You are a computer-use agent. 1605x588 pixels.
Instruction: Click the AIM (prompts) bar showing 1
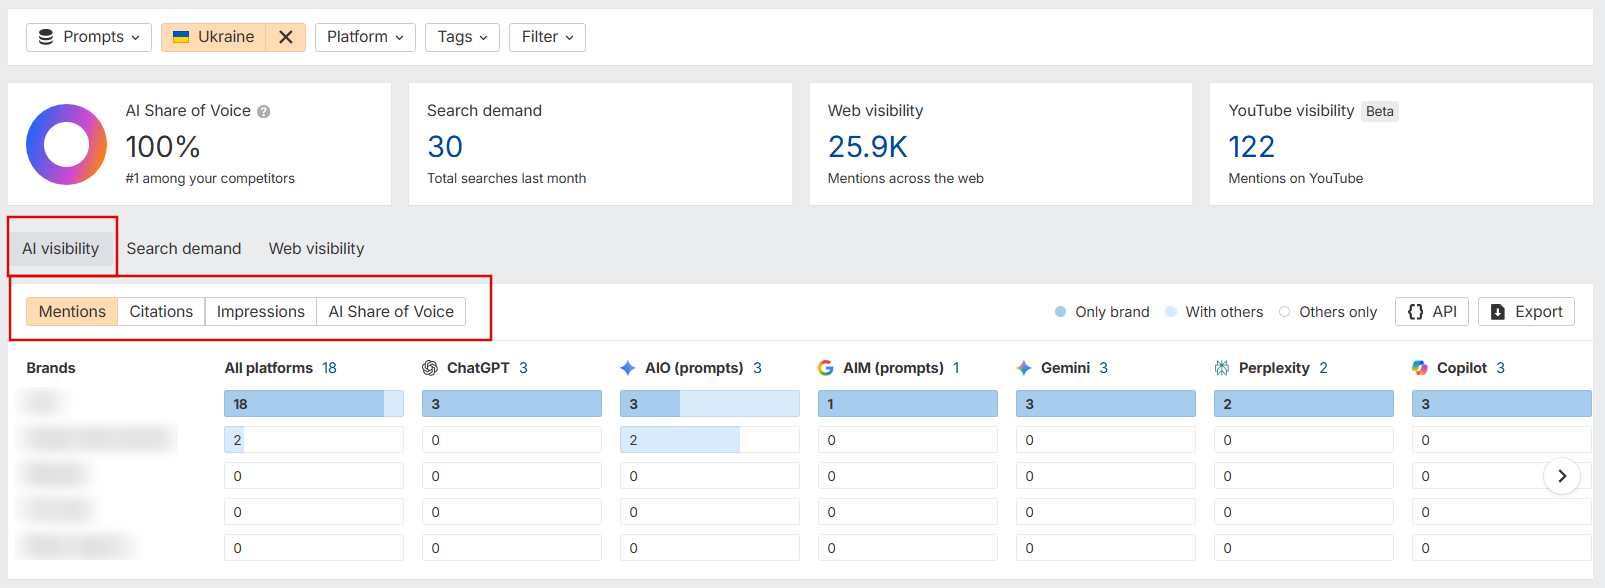[908, 404]
